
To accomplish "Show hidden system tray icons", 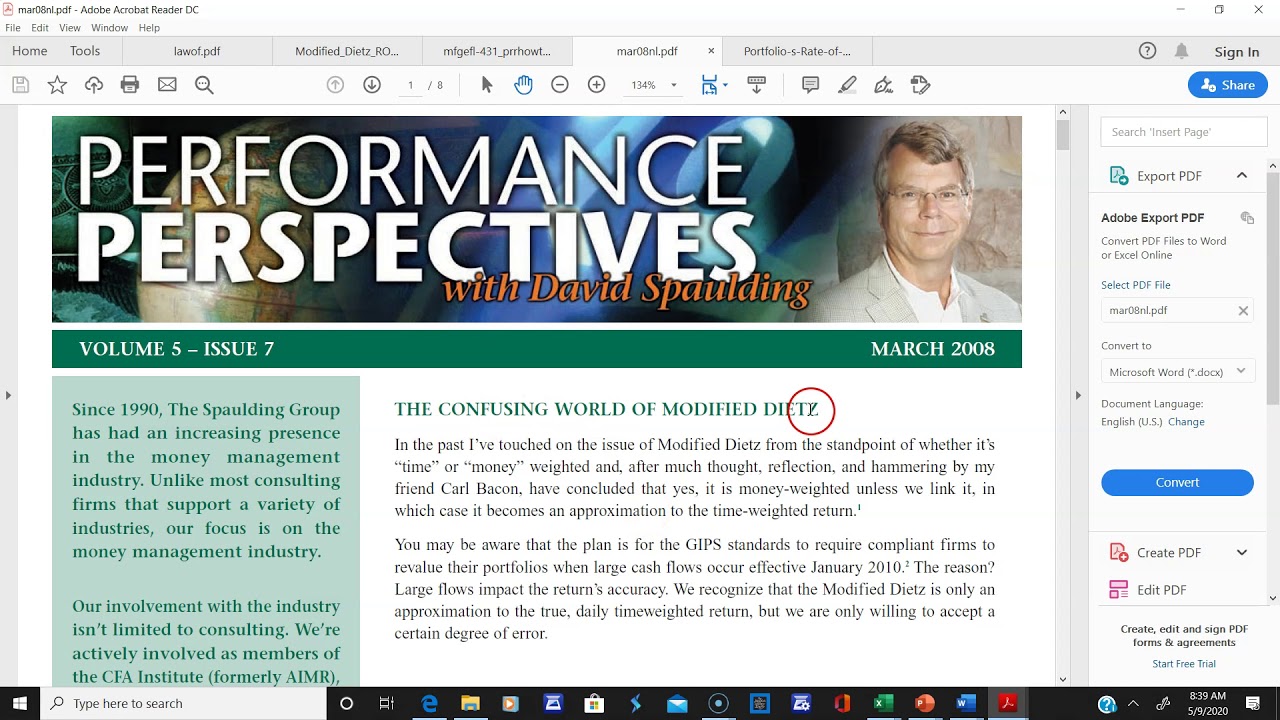I will 1135,703.
